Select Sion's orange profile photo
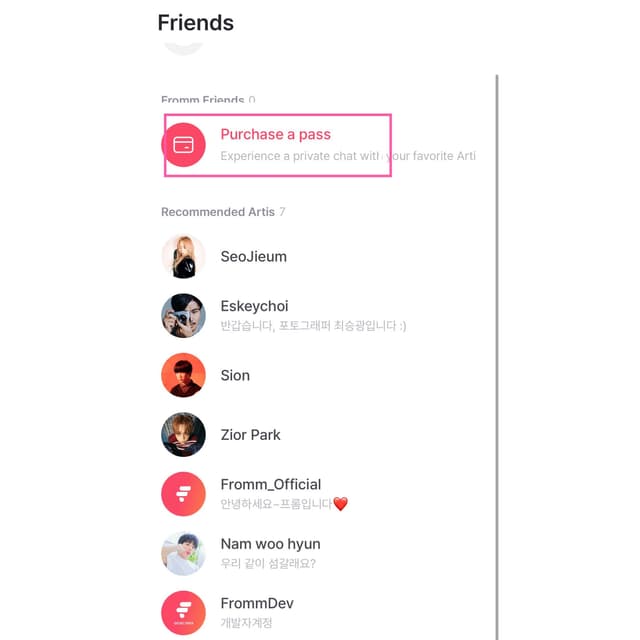The width and height of the screenshot is (640, 640). click(x=183, y=375)
